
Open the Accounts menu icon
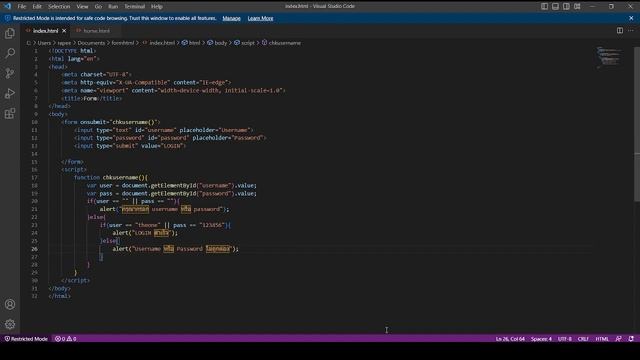point(10,304)
